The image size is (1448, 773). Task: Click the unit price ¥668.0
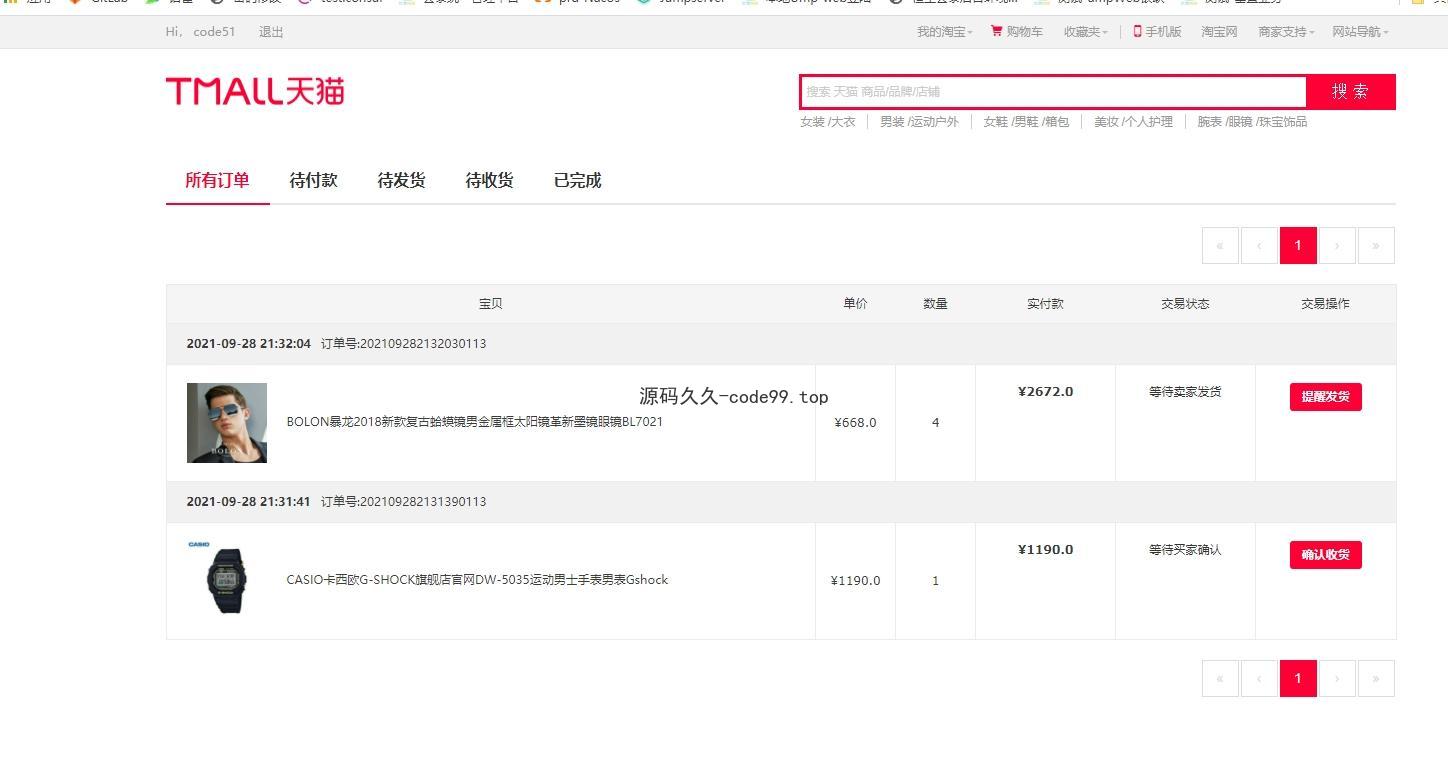tap(855, 423)
